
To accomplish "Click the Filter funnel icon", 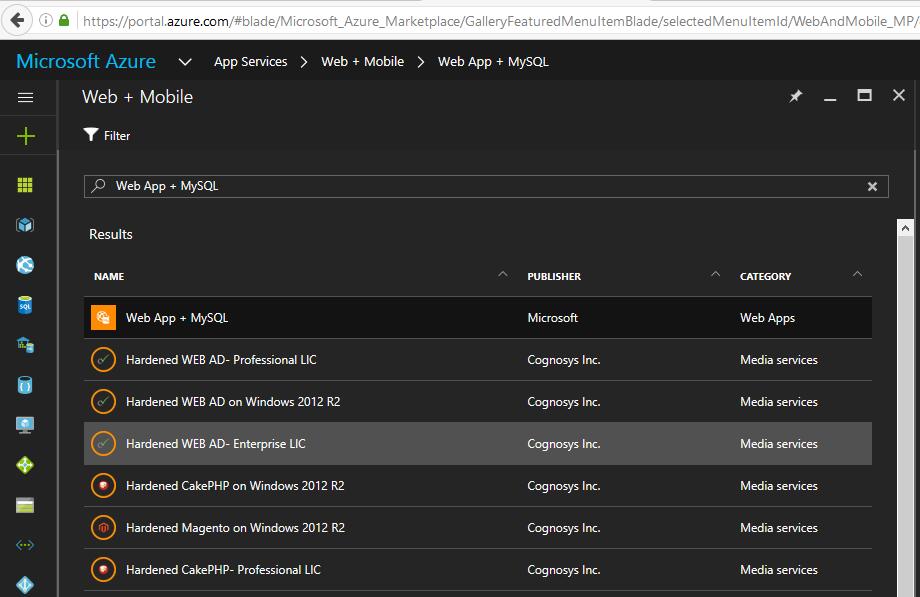I will point(90,135).
